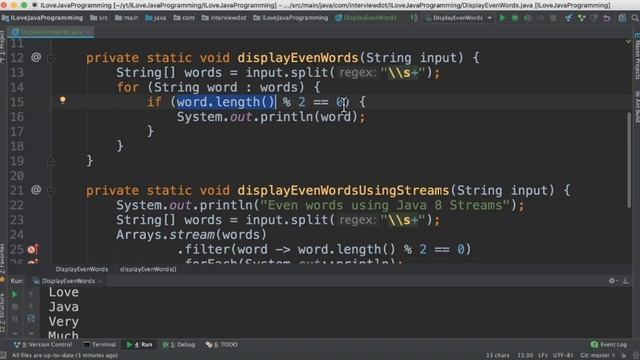
Task: Hide the Run tool window
Action: tap(625, 281)
